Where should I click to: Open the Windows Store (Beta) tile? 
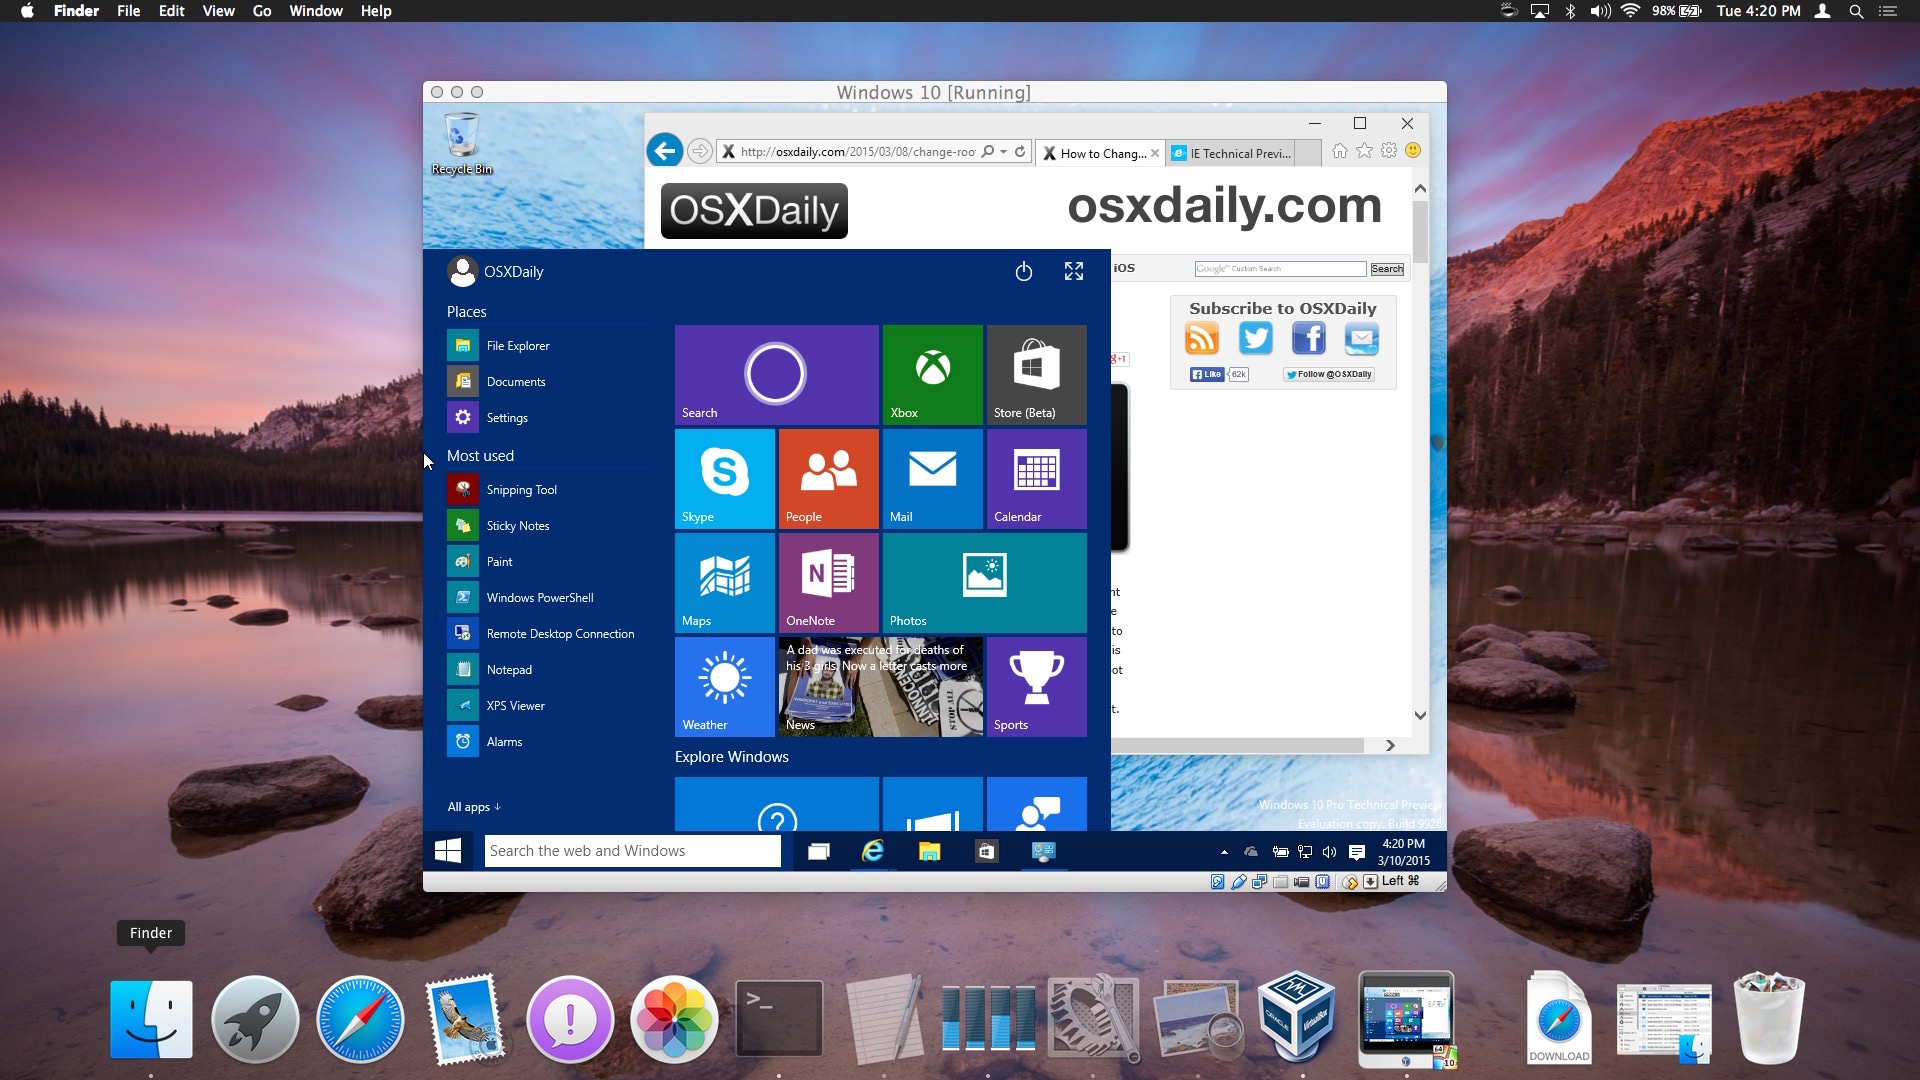click(1035, 373)
